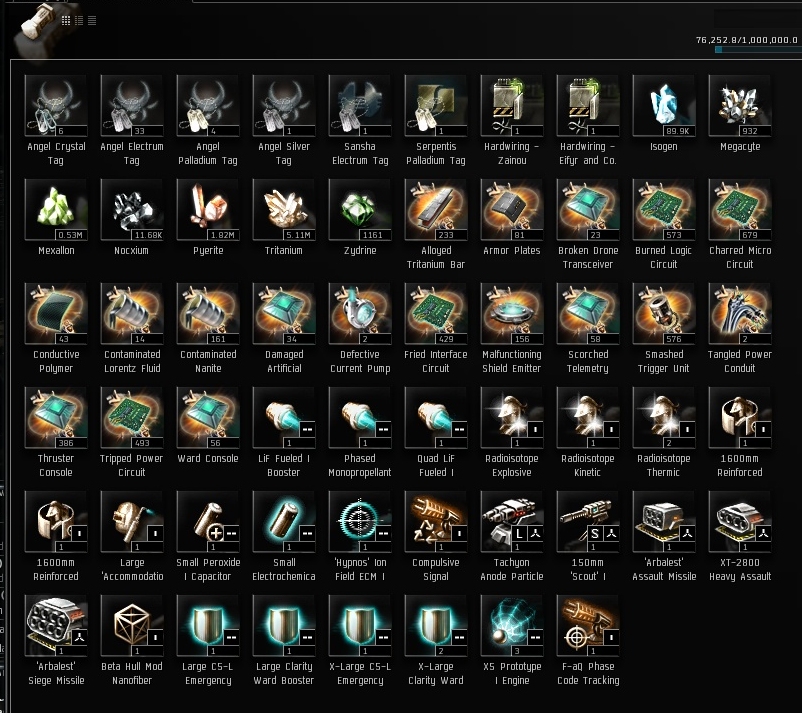Select the Tachyon Anode Particle turret
802x713 pixels.
[x=511, y=522]
